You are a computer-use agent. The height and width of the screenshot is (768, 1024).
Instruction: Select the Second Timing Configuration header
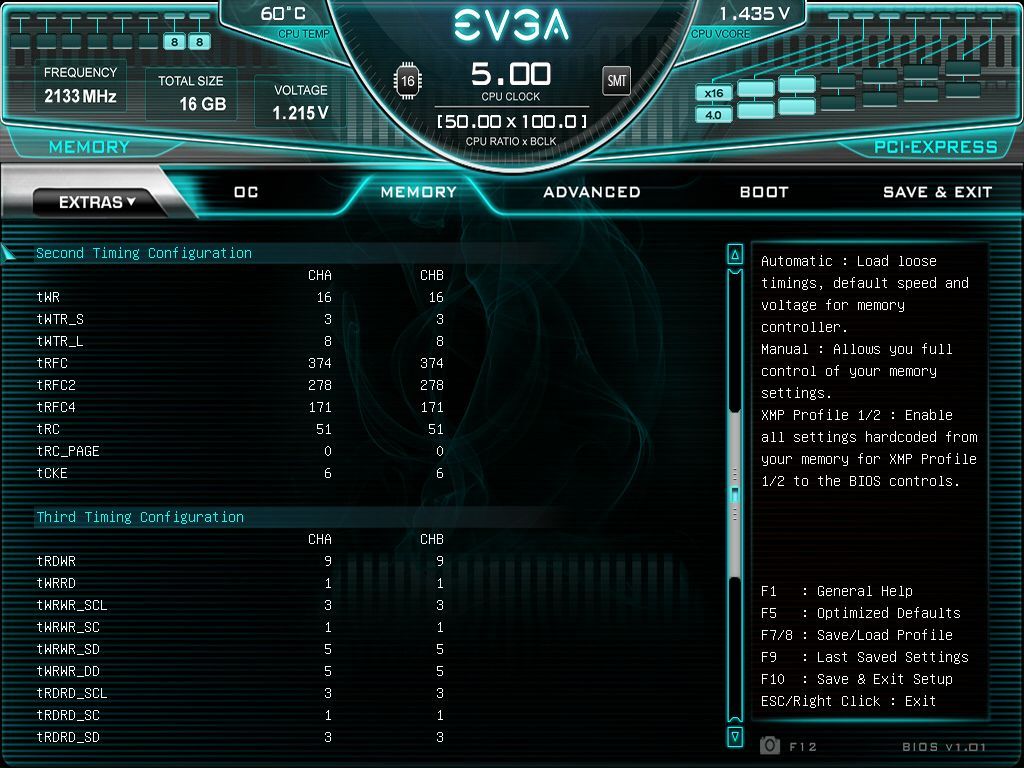tap(144, 253)
